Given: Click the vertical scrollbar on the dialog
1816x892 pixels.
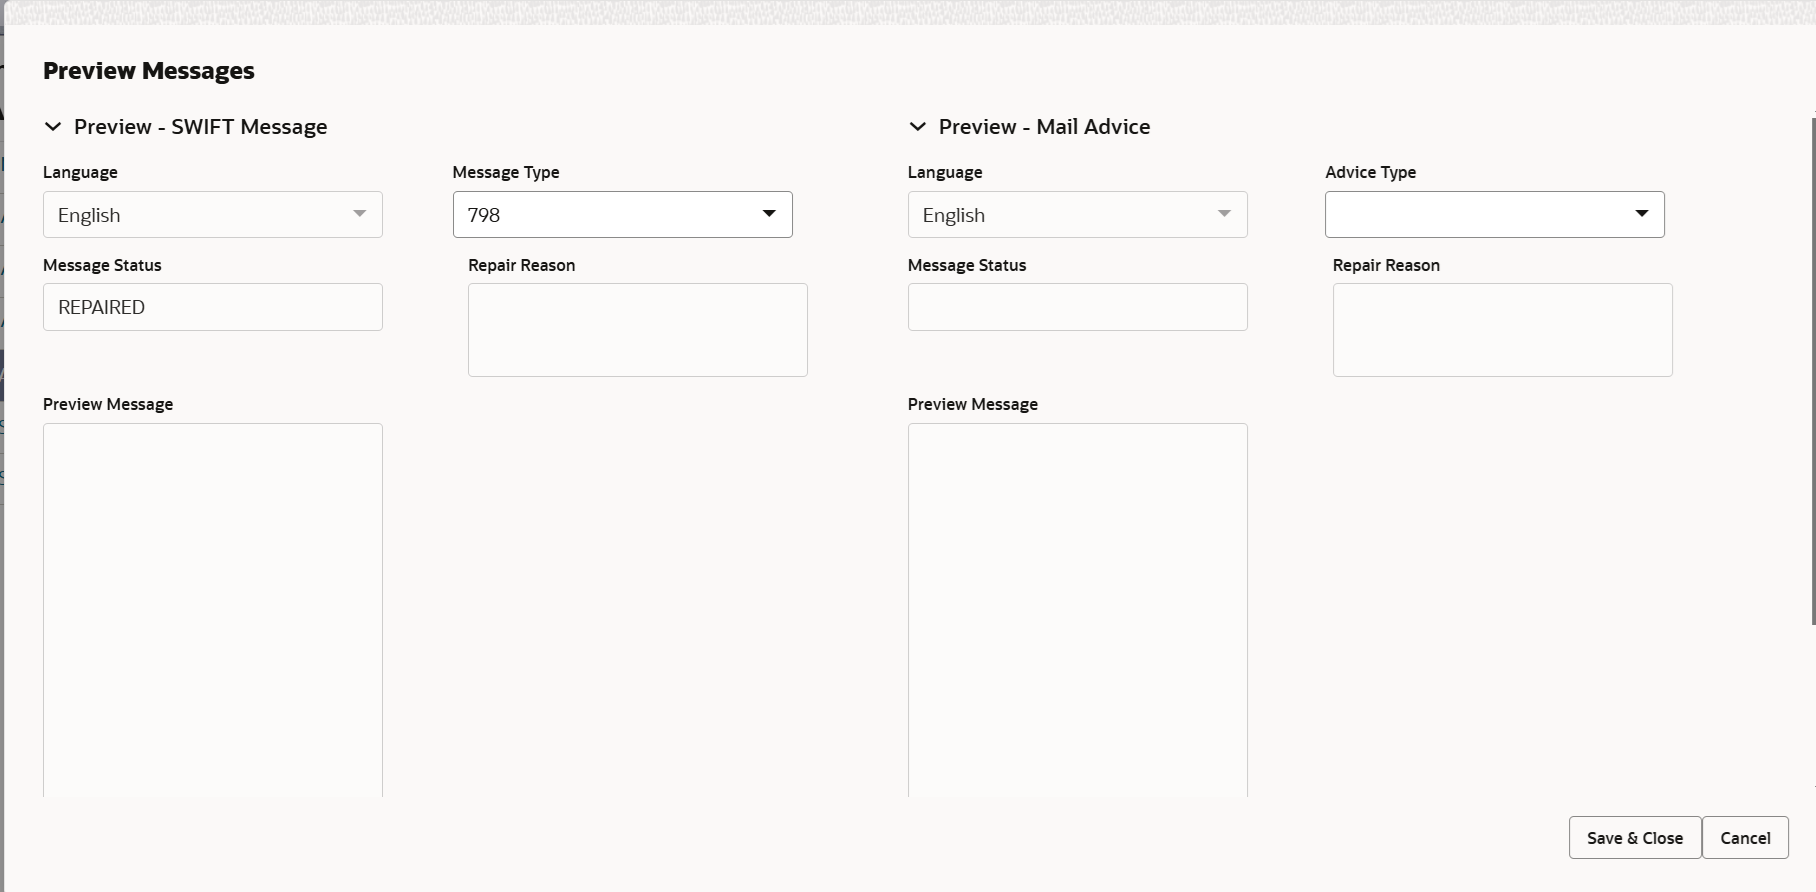Looking at the screenshot, I should (x=1813, y=371).
